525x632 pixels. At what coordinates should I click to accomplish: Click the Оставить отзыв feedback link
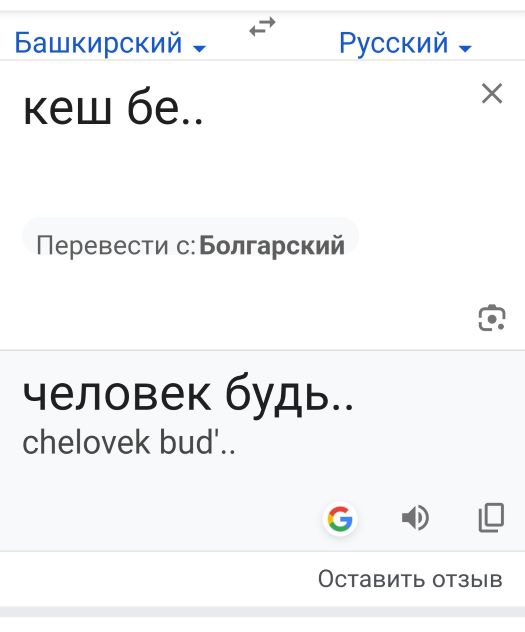410,579
